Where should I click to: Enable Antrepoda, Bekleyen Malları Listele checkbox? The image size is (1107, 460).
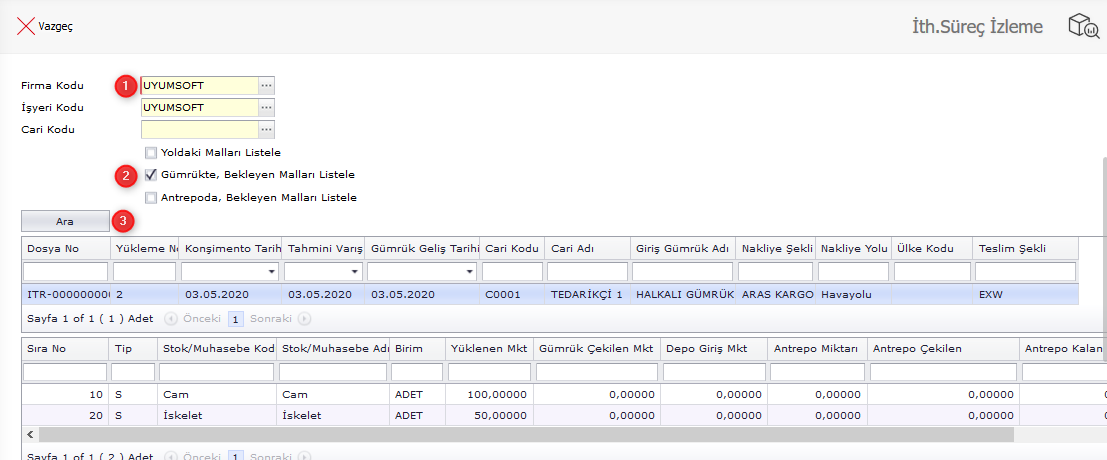[151, 197]
